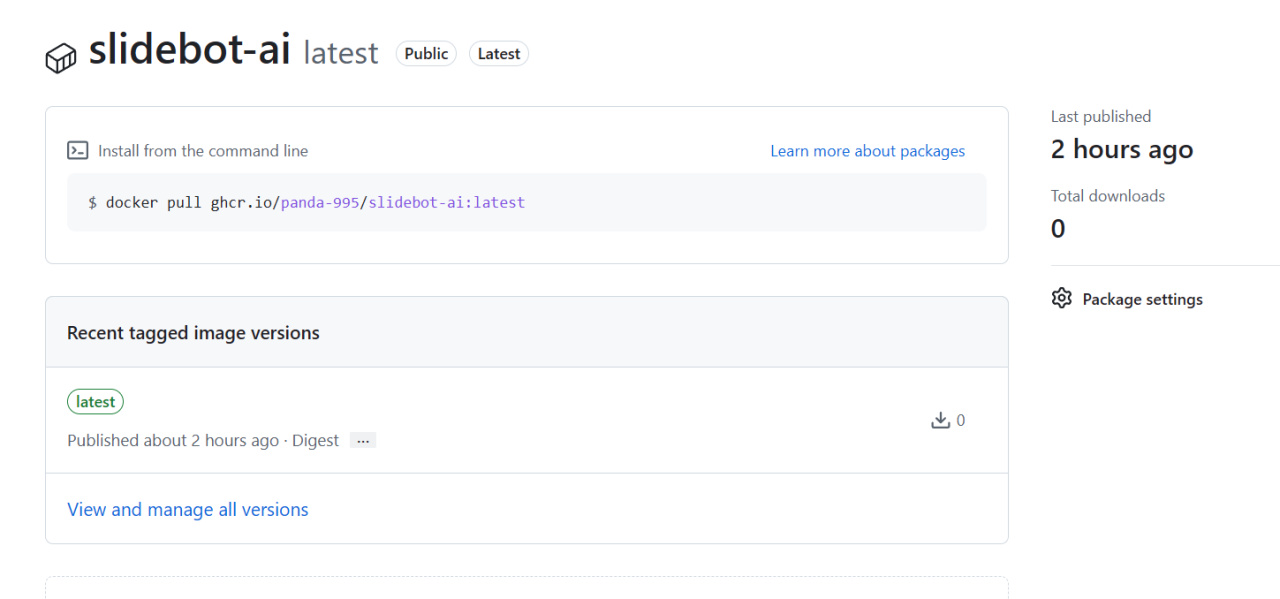Viewport: 1280px width, 599px height.
Task: Click the Public badge
Action: coord(426,54)
